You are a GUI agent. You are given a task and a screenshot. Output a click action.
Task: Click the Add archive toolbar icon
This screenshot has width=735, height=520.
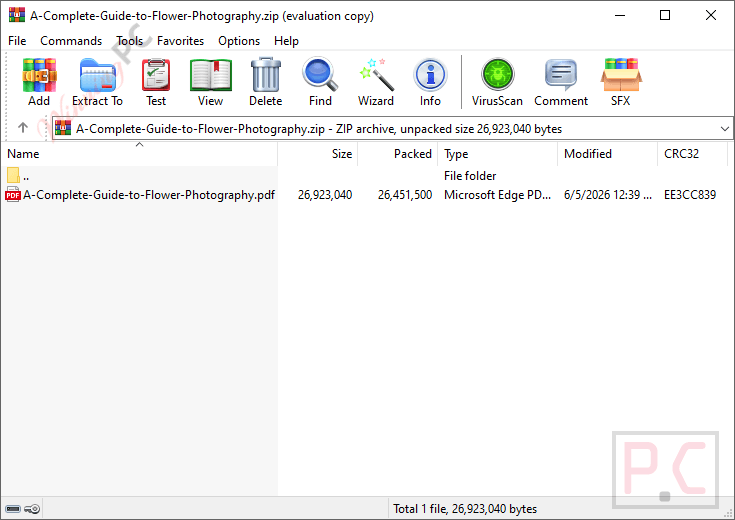(39, 75)
